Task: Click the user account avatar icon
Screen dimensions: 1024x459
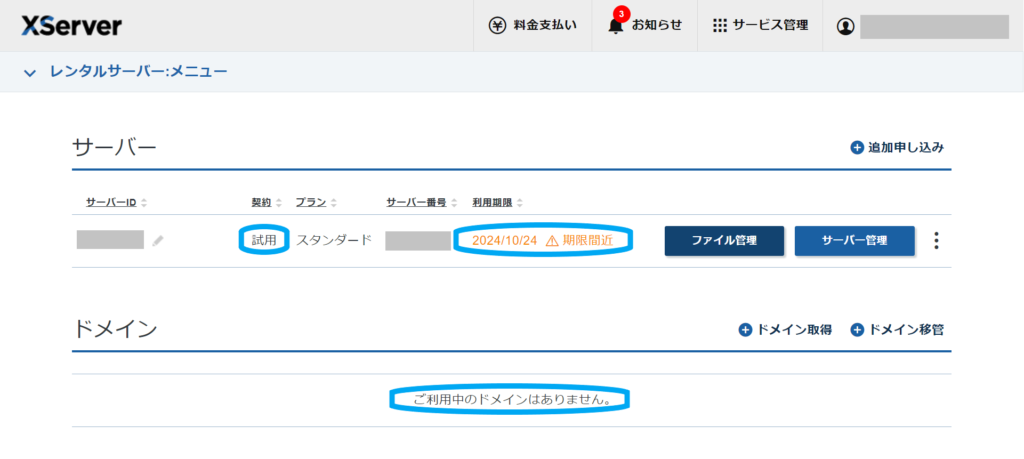Action: 845,27
